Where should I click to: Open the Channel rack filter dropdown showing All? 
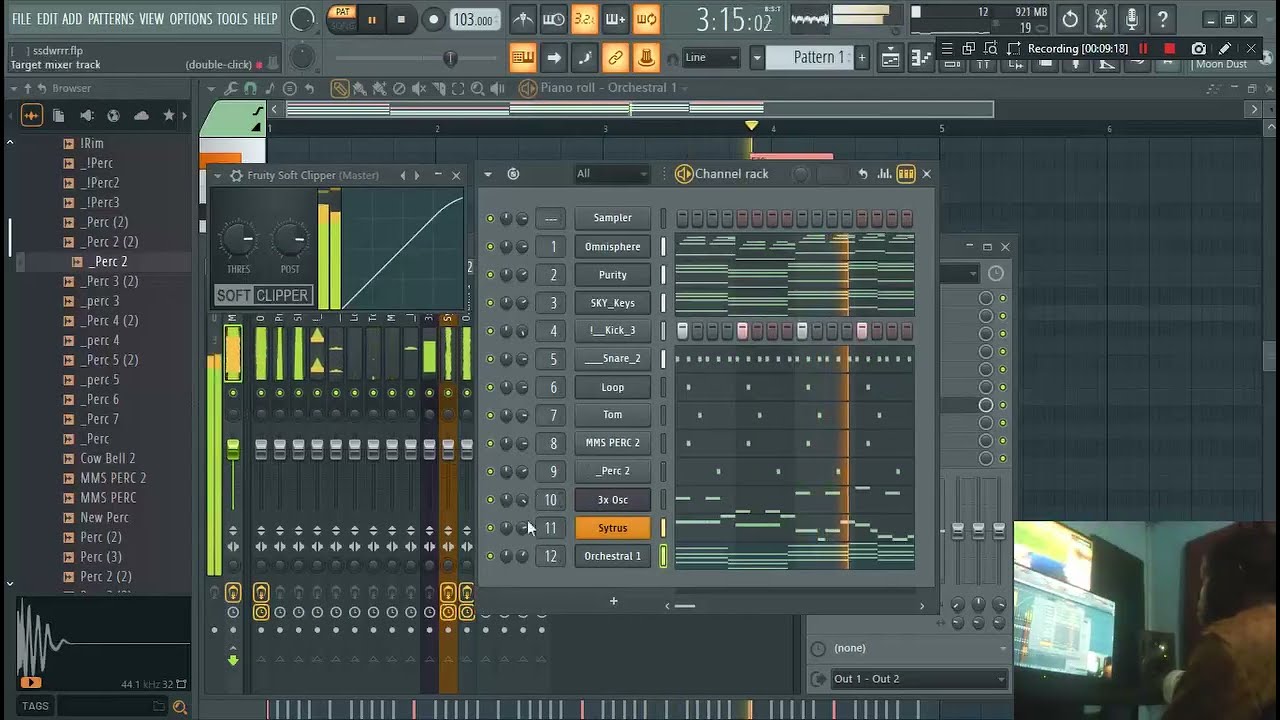click(x=612, y=174)
